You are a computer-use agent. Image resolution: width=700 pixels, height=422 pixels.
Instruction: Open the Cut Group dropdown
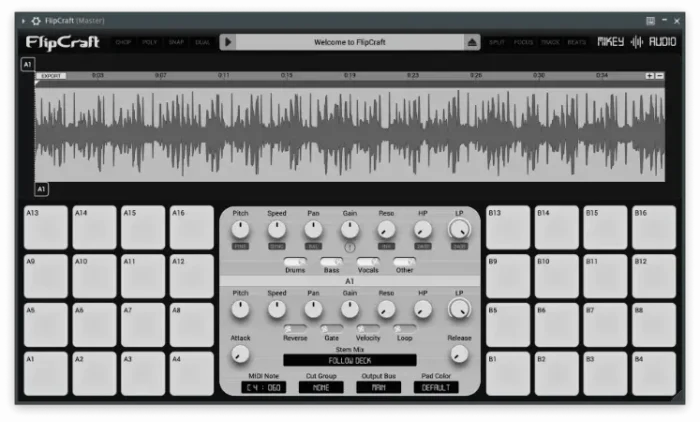[x=321, y=387]
